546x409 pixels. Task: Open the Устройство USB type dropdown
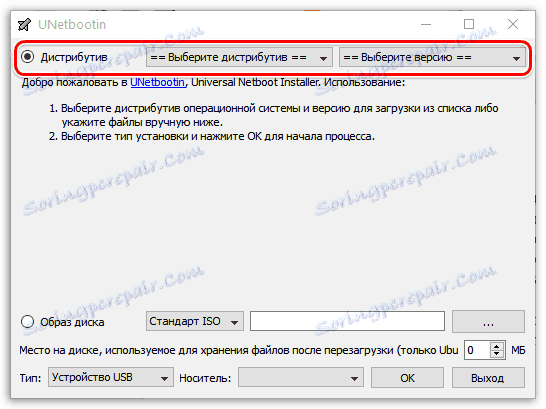pos(111,377)
